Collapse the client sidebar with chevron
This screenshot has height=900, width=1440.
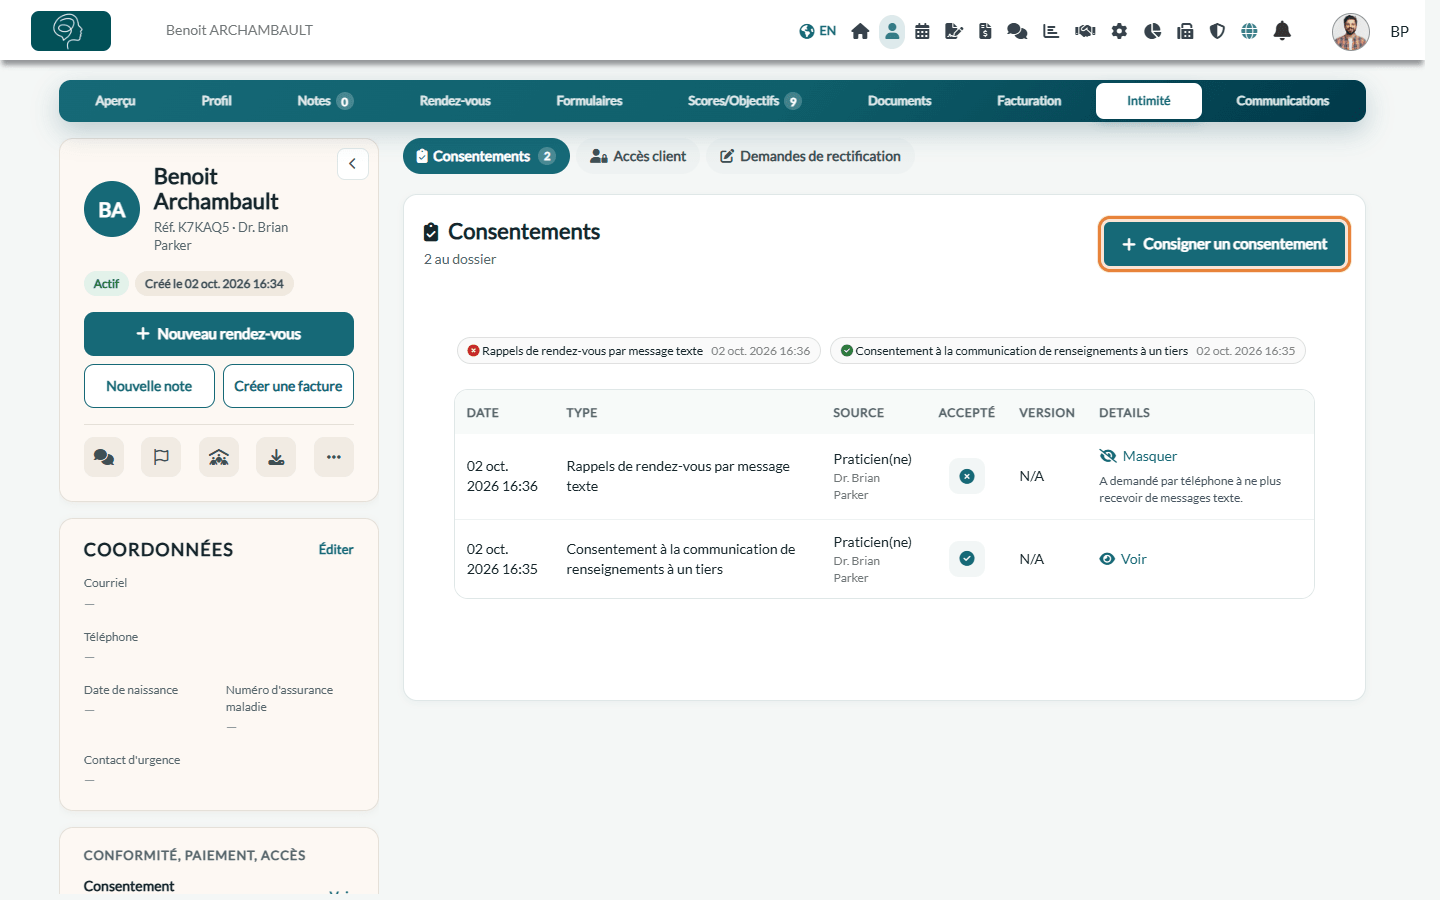[353, 164]
